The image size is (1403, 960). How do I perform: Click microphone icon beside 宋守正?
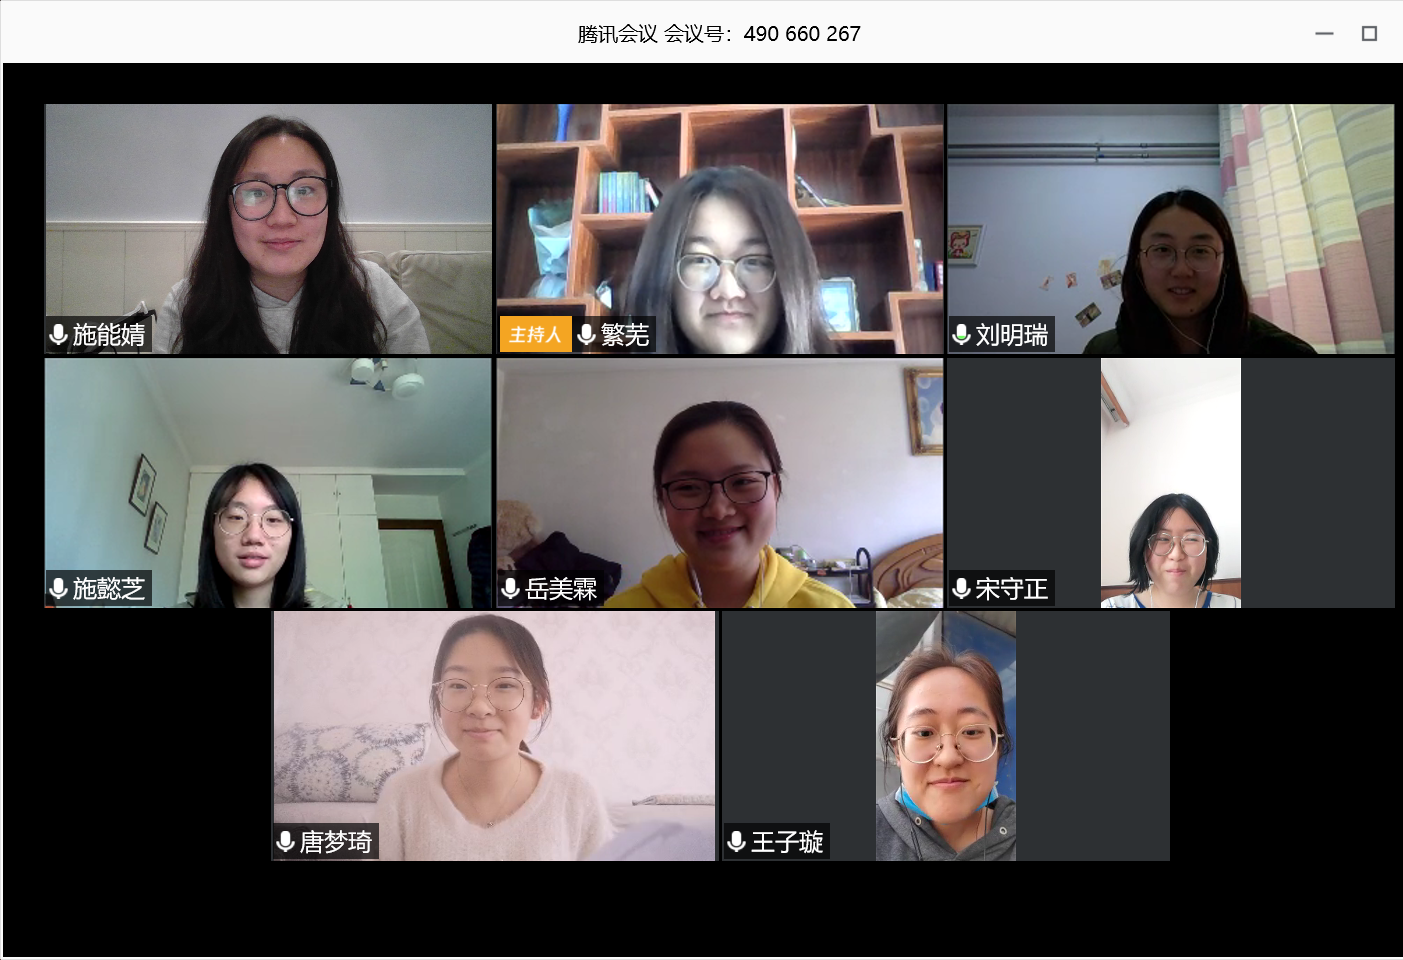tap(962, 588)
